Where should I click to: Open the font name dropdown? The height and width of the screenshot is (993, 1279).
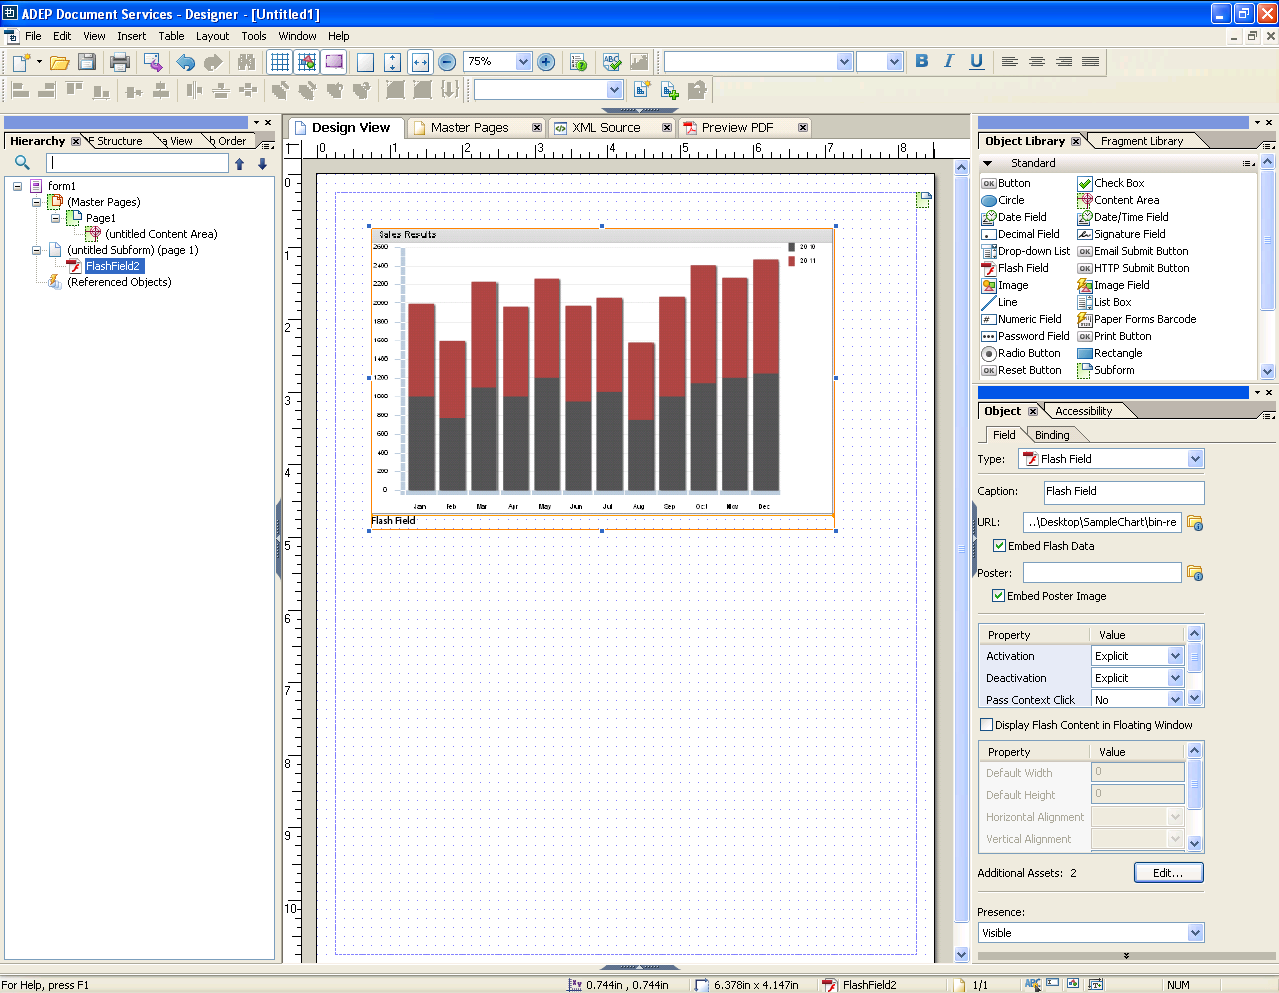(844, 62)
